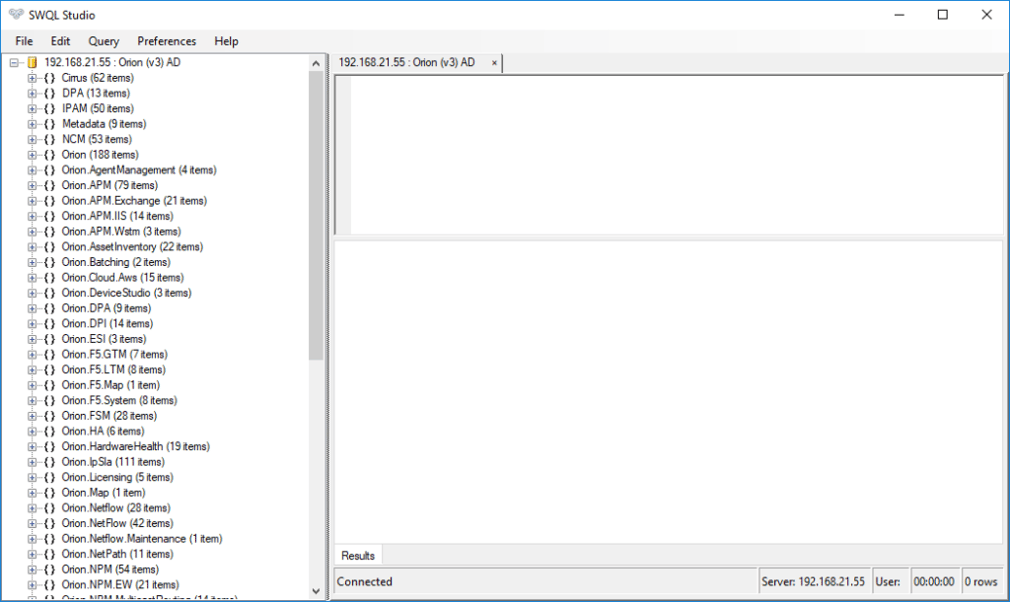
Task: Click the braces icon next to Orion.NPM
Action: [49, 569]
